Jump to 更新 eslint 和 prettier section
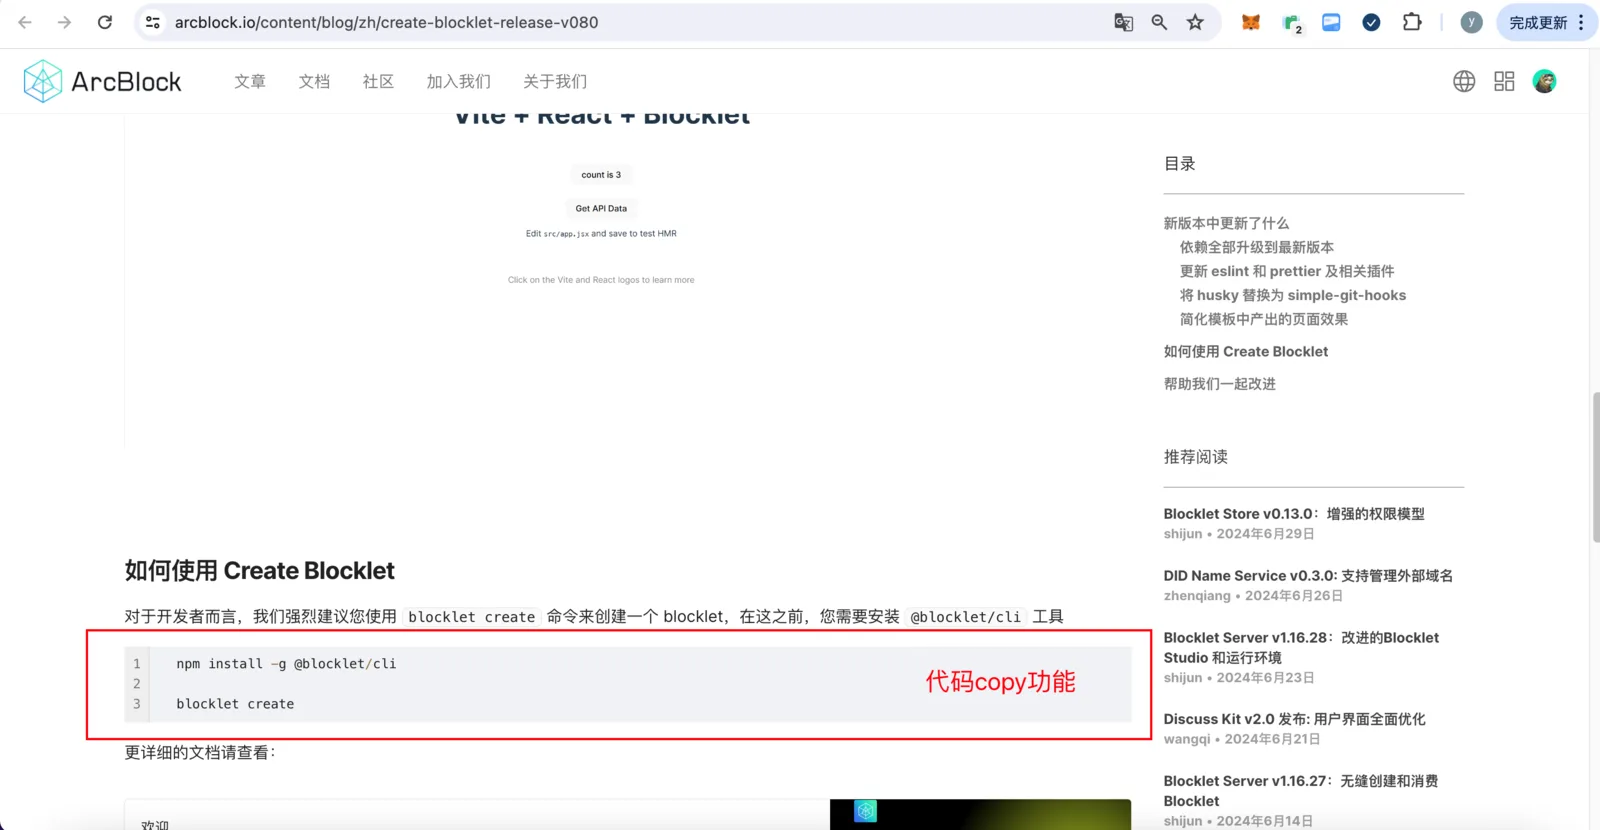This screenshot has width=1600, height=830. (1286, 271)
